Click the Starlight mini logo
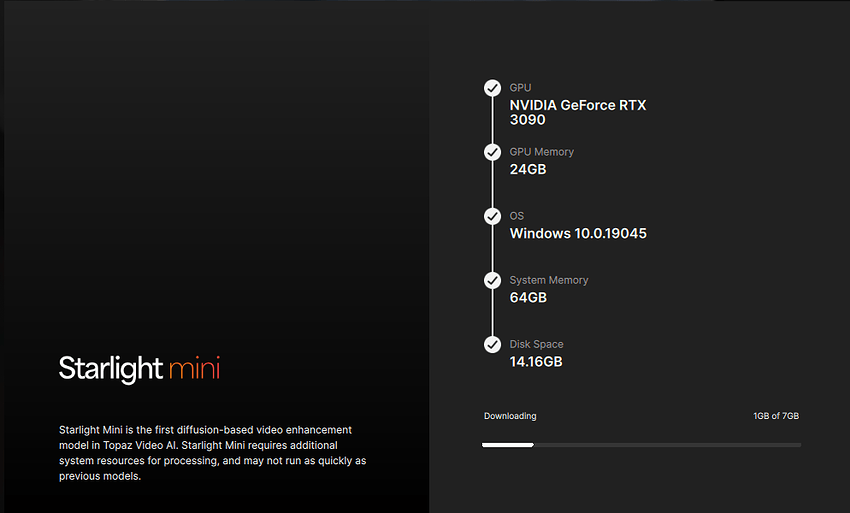850x513 pixels. tap(139, 368)
